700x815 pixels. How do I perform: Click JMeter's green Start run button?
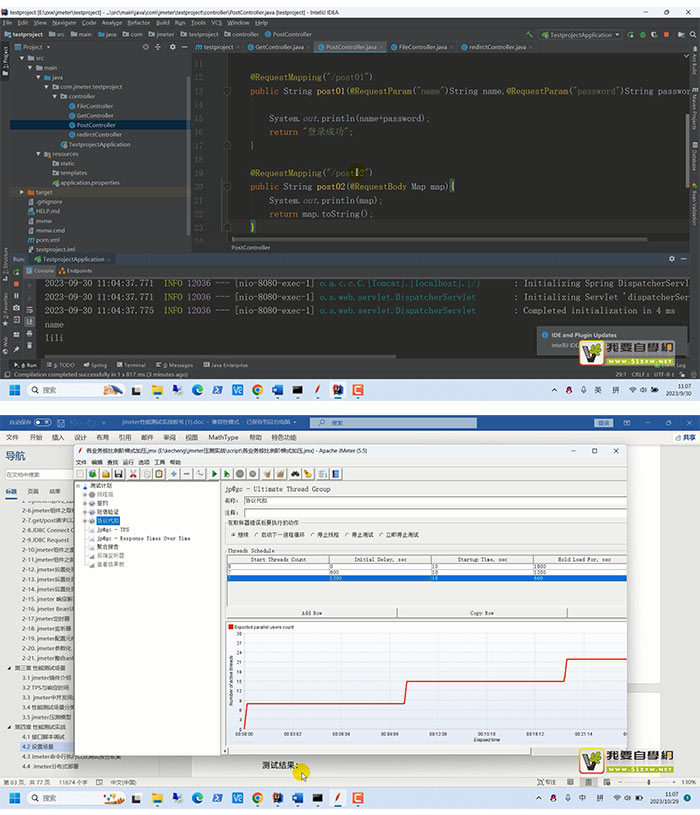point(214,474)
